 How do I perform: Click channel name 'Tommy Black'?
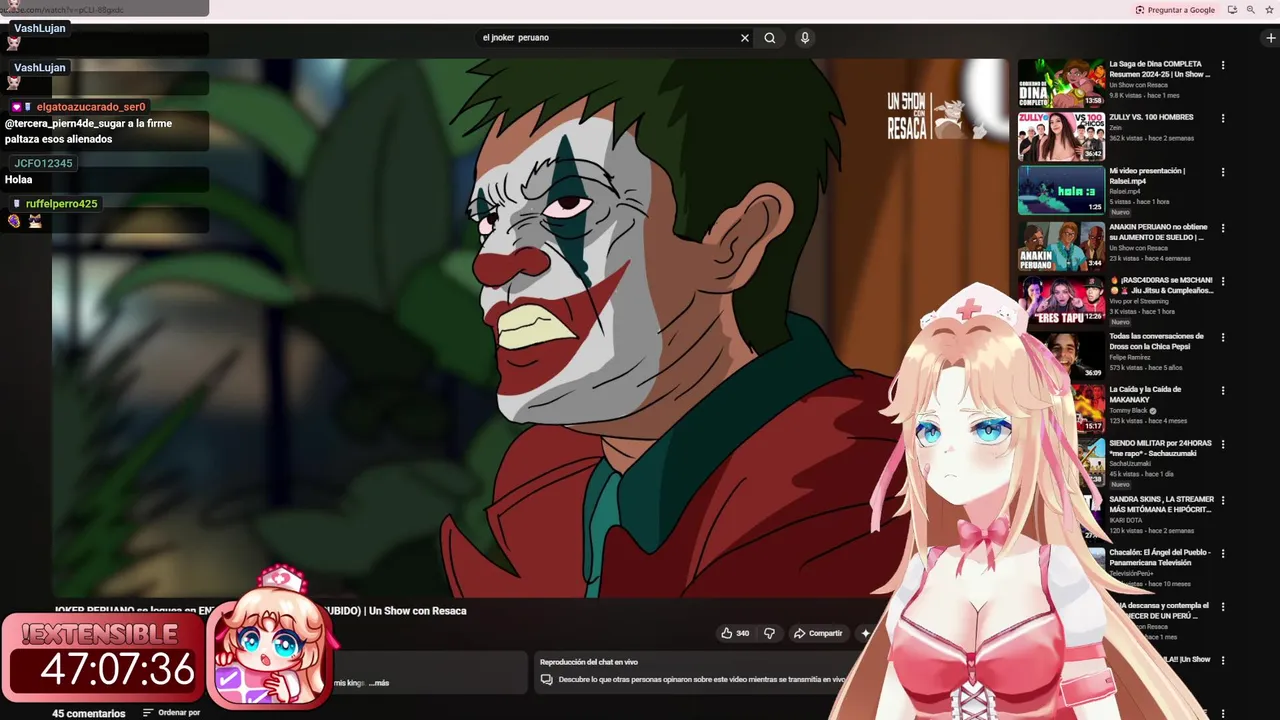tap(1128, 410)
